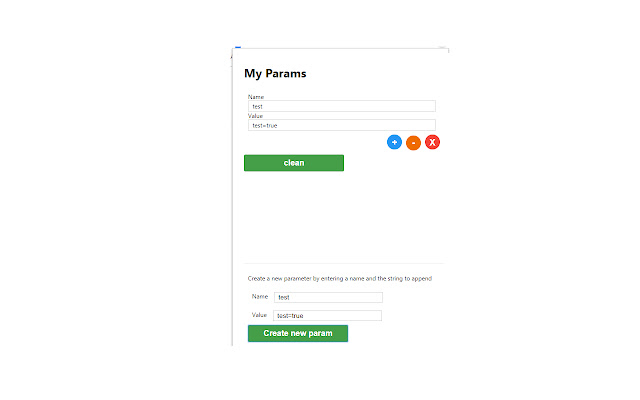640x400 pixels.
Task: Focus the saved param Name field
Action: coord(342,106)
